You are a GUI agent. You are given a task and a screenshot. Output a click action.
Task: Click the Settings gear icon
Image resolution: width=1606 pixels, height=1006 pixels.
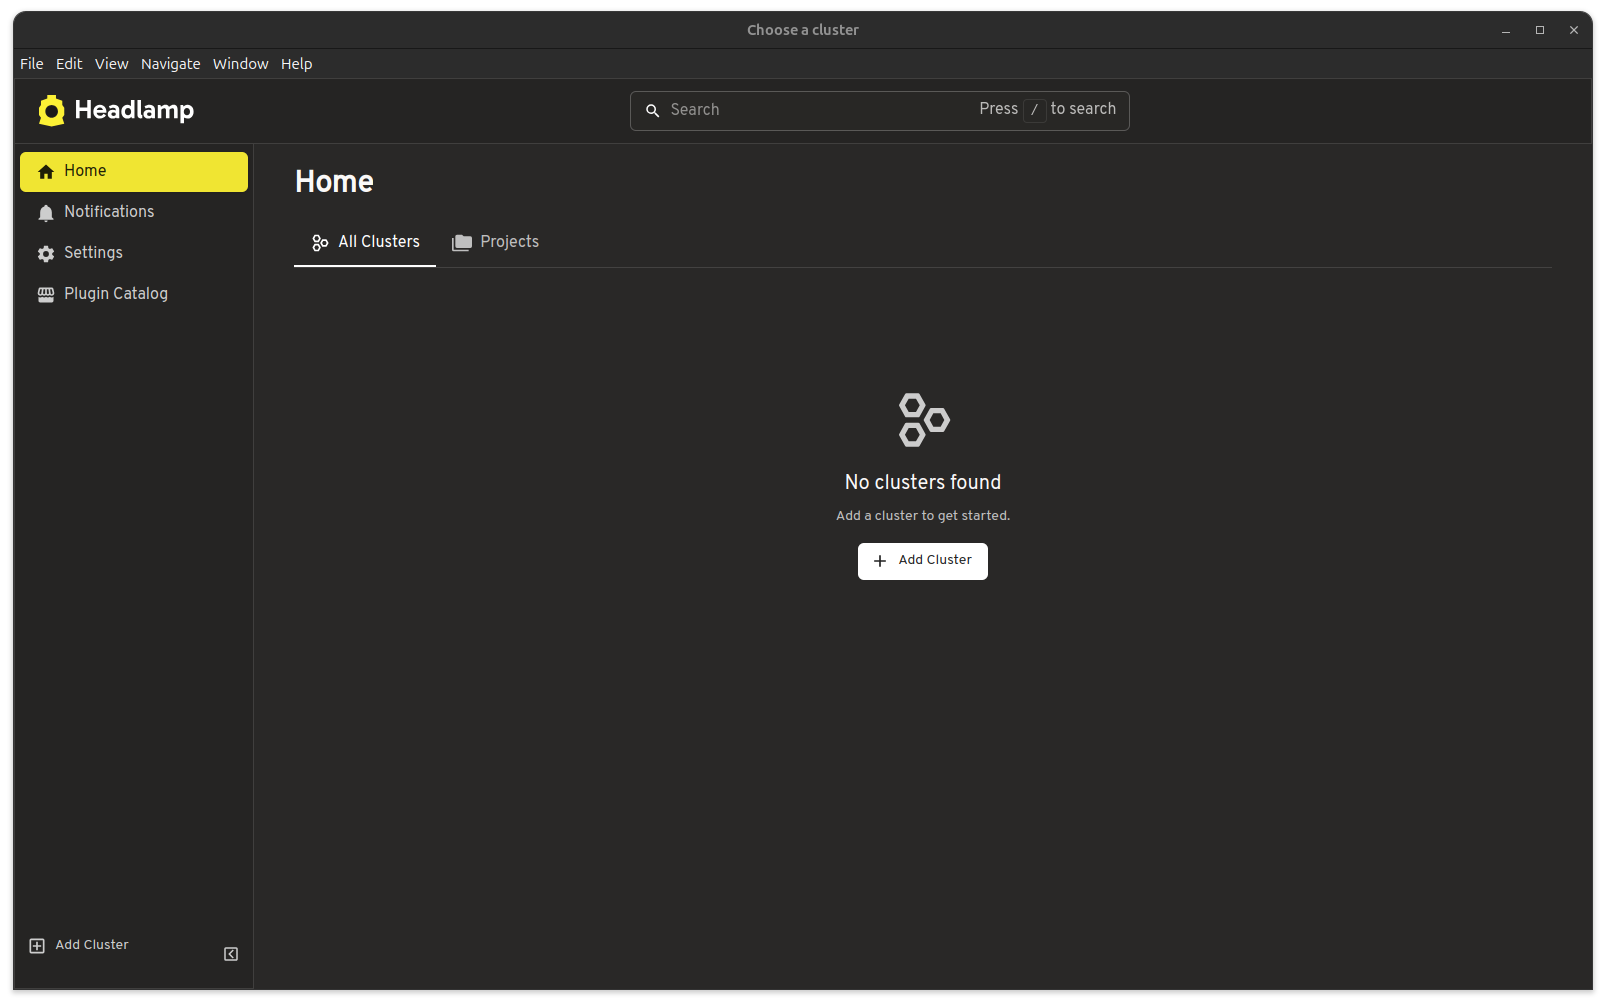pos(46,254)
